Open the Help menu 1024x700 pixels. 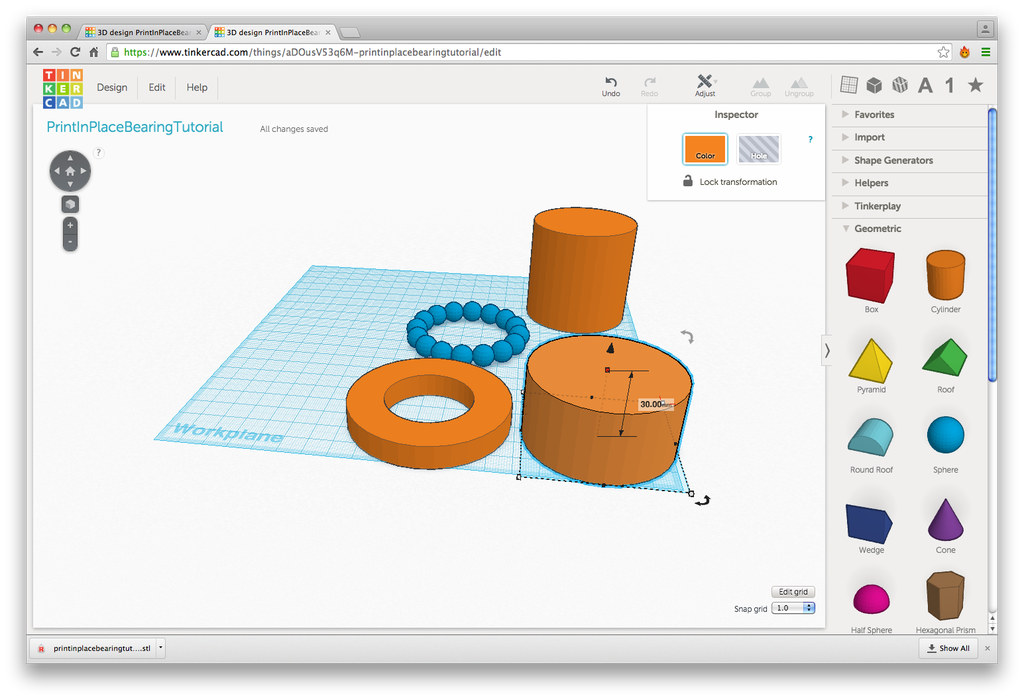click(197, 88)
